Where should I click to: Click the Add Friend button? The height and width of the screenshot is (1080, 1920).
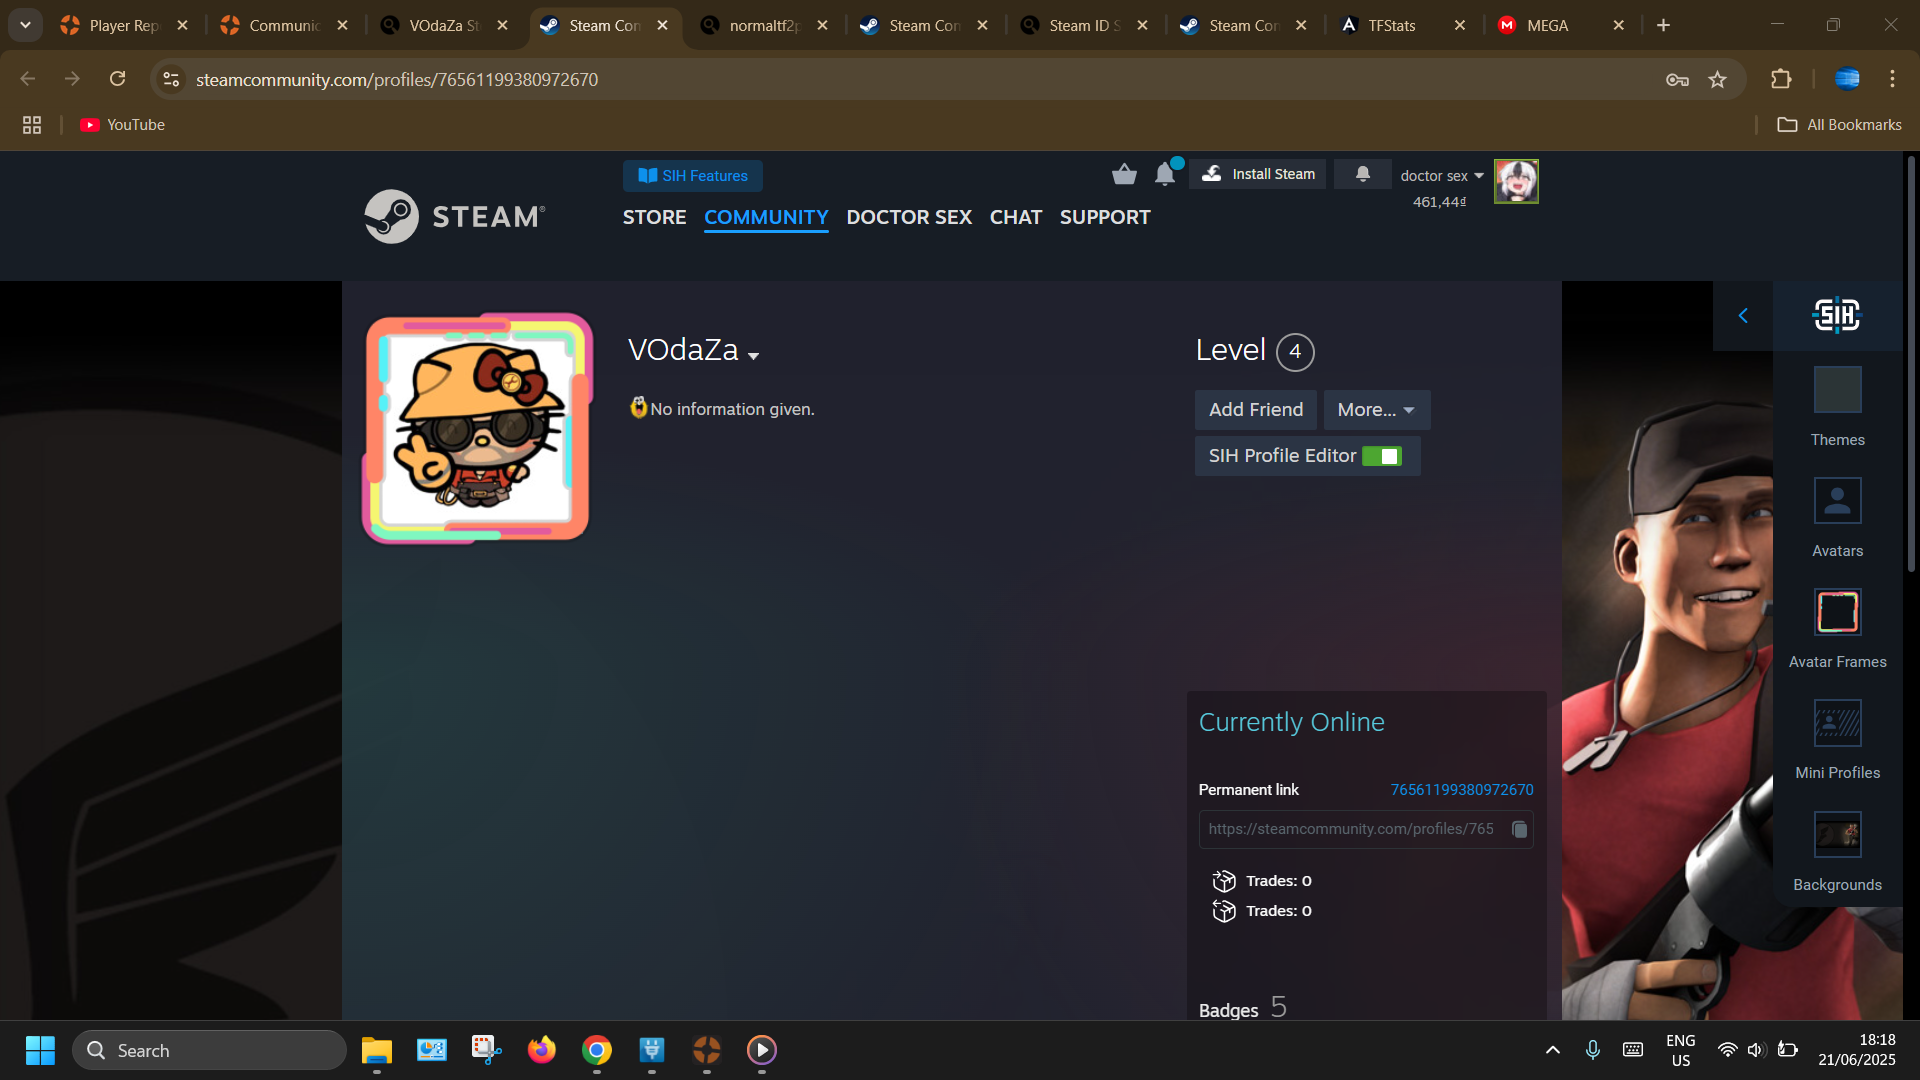click(1256, 410)
